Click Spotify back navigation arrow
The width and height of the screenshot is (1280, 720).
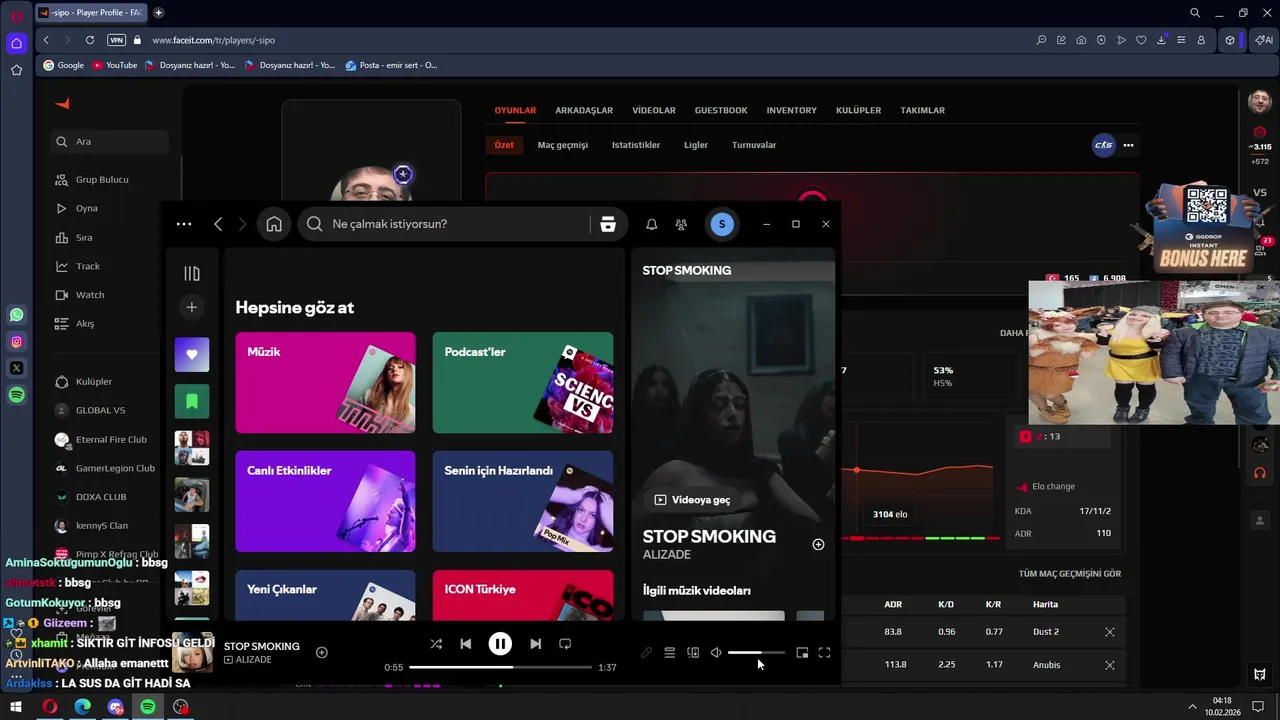pyautogui.click(x=218, y=224)
